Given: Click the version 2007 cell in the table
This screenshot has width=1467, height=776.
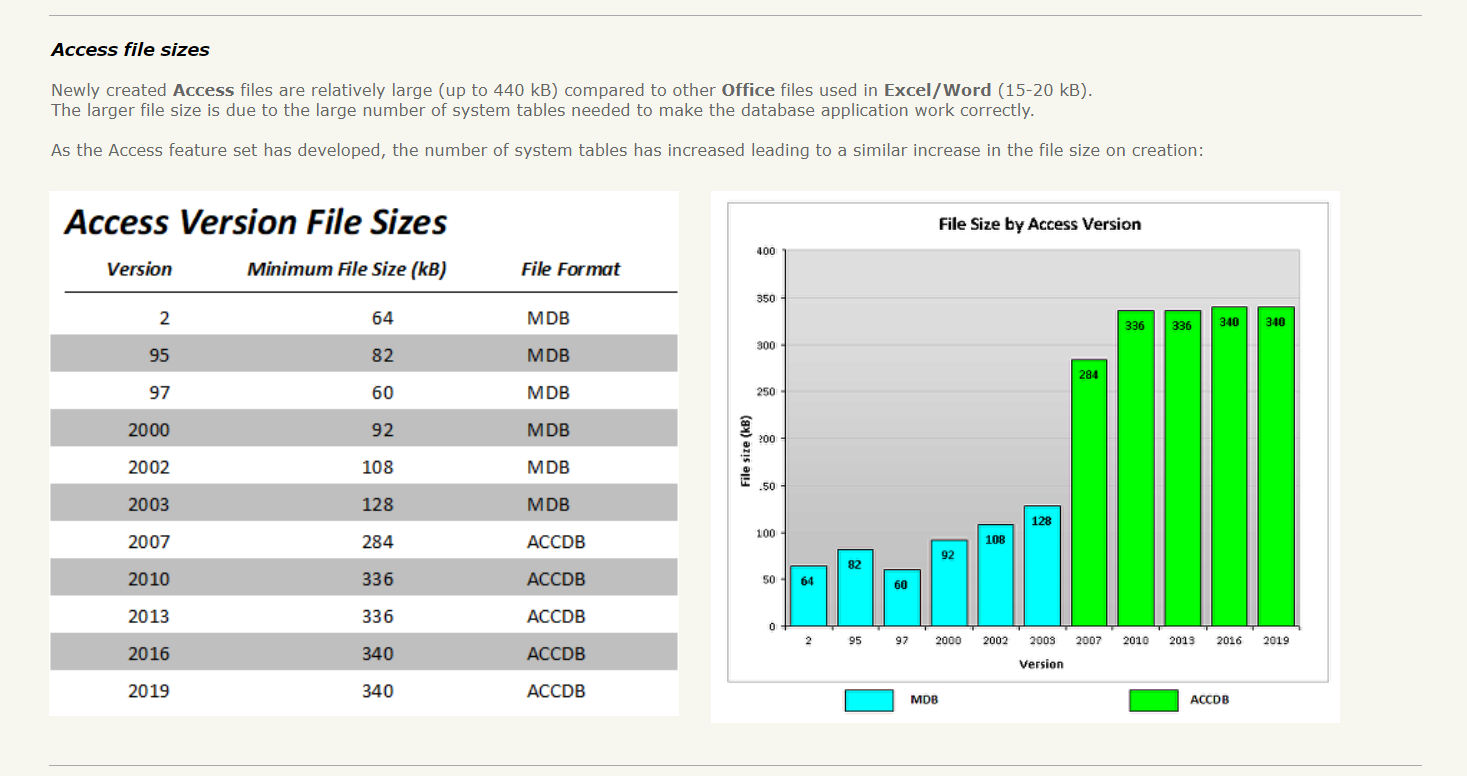Looking at the screenshot, I should point(149,541).
